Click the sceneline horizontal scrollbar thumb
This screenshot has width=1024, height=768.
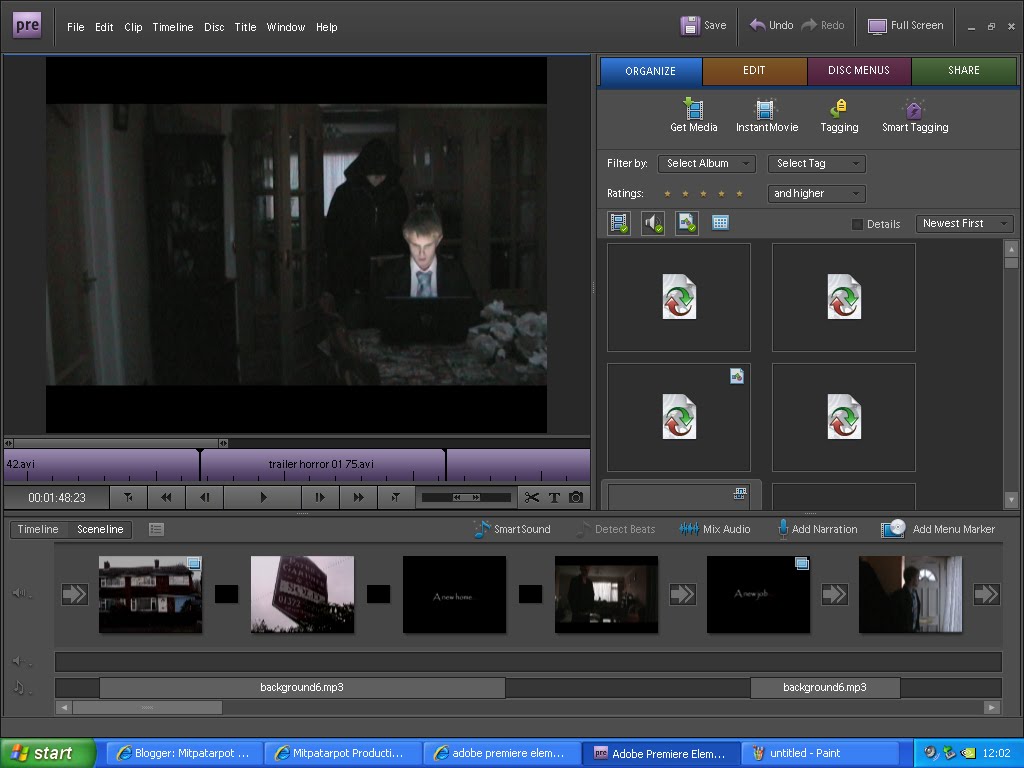point(148,707)
